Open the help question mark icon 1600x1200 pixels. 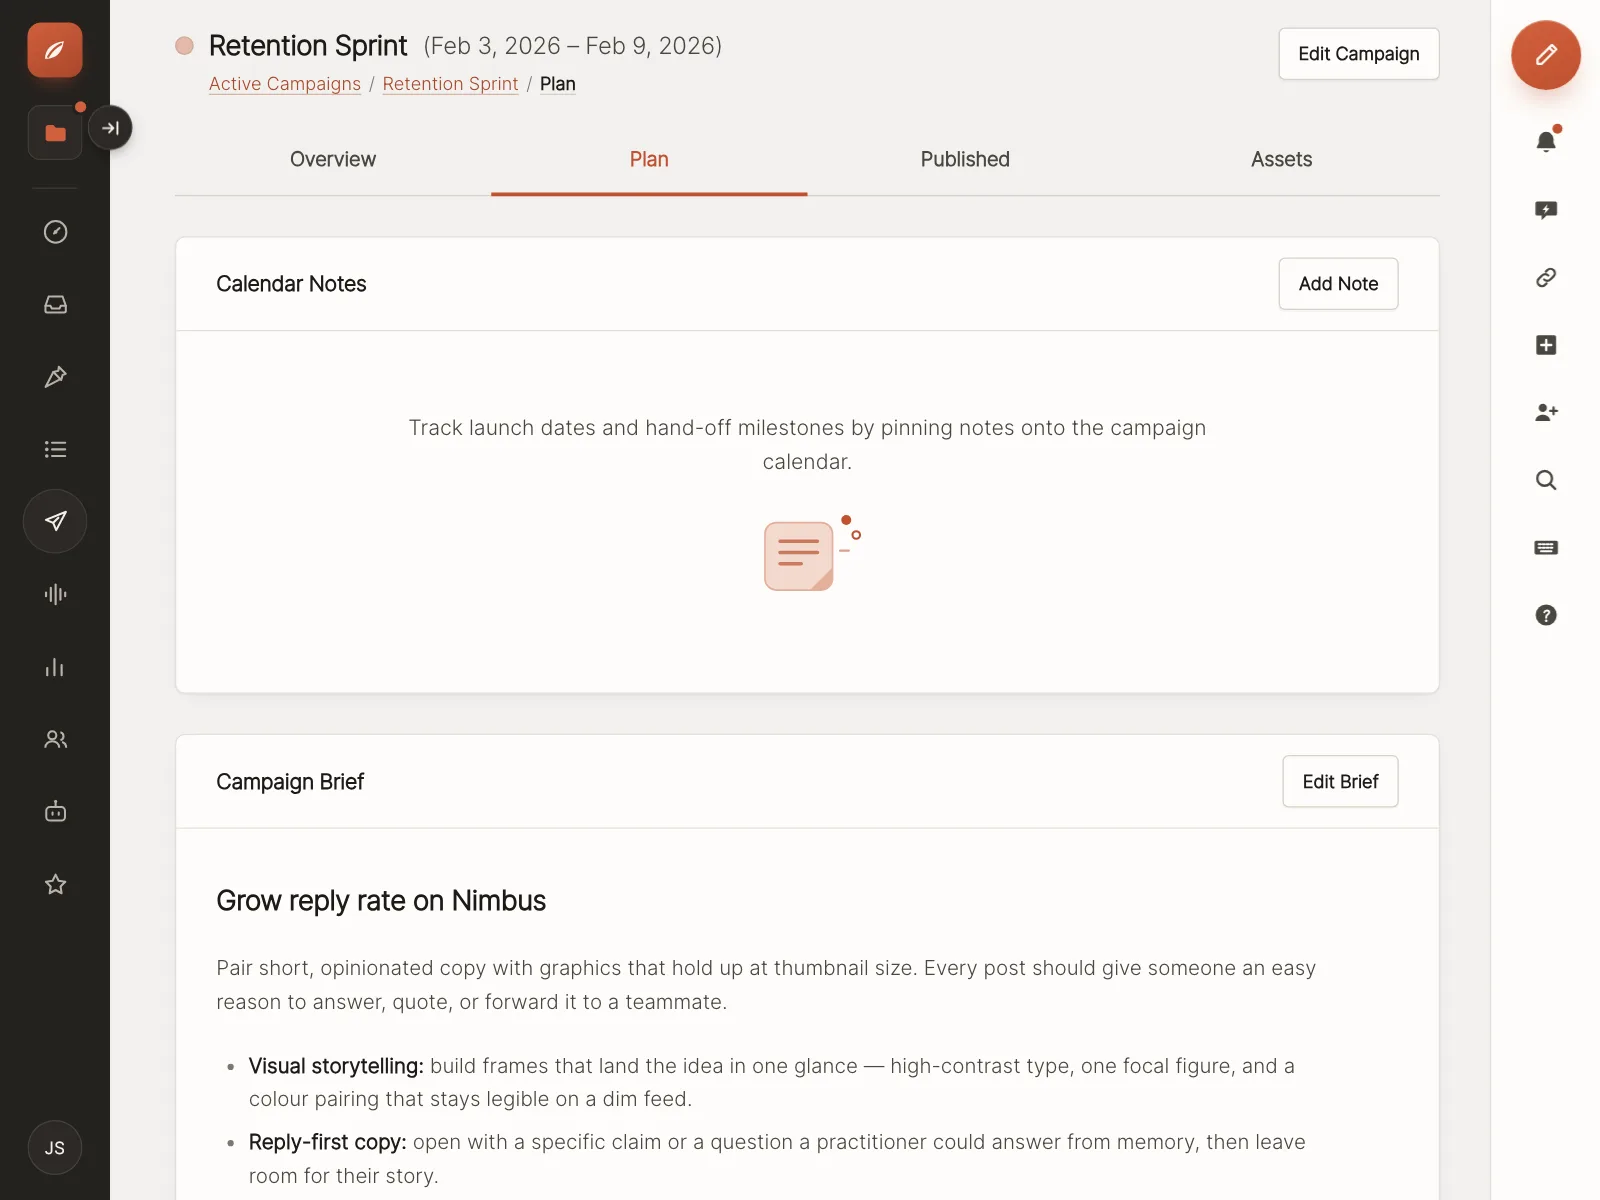tap(1546, 615)
